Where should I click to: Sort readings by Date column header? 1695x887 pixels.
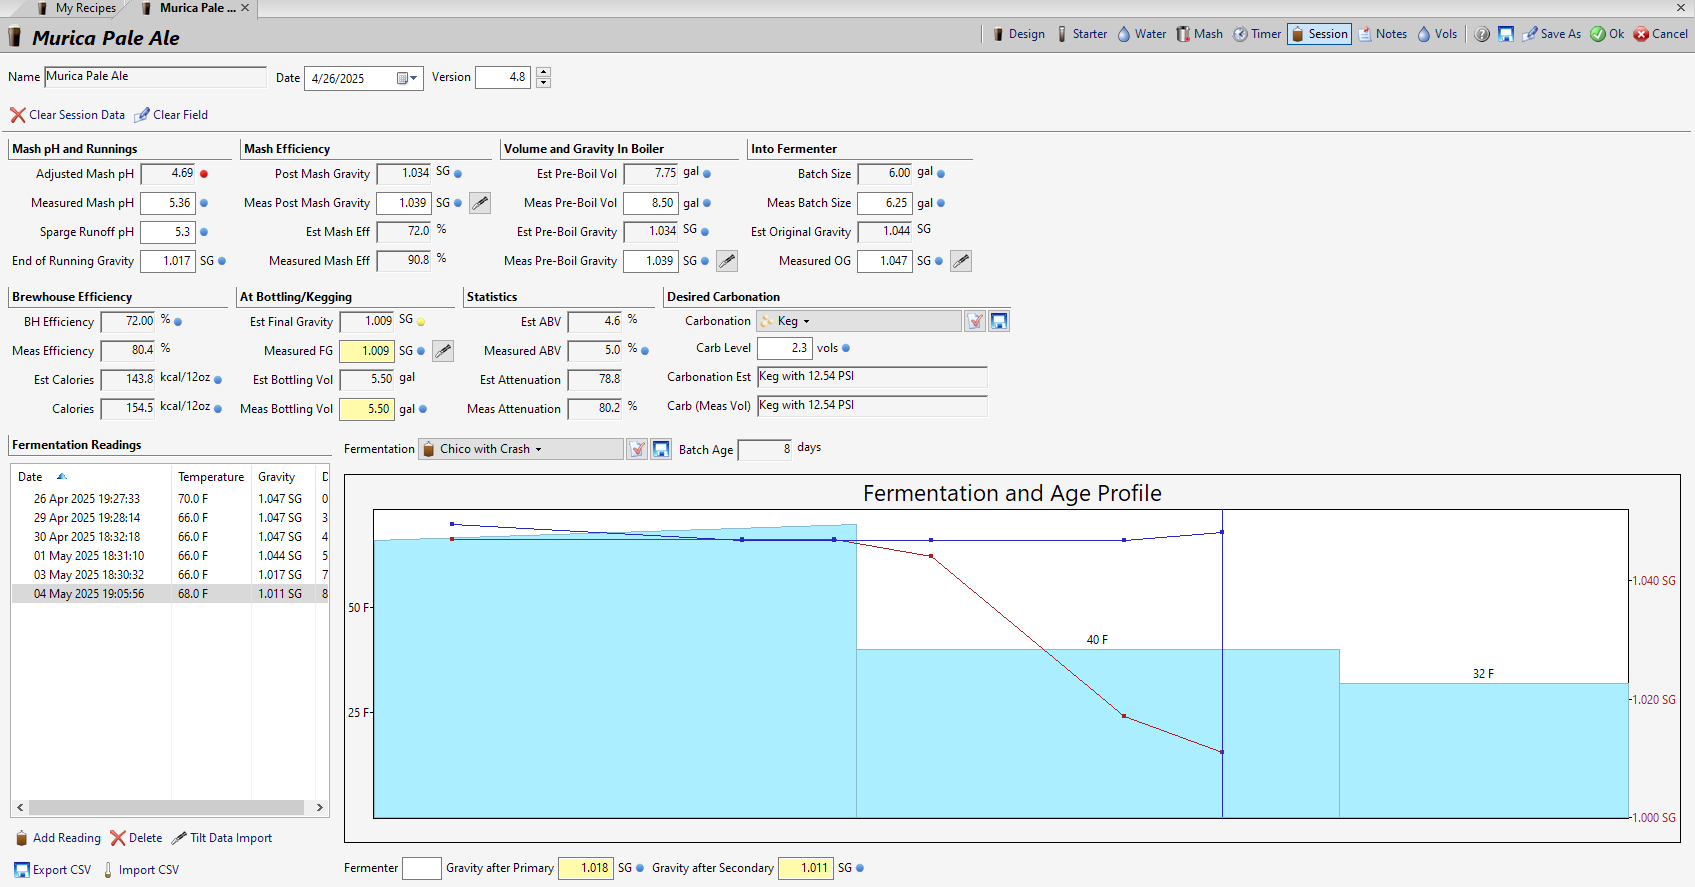click(x=90, y=477)
